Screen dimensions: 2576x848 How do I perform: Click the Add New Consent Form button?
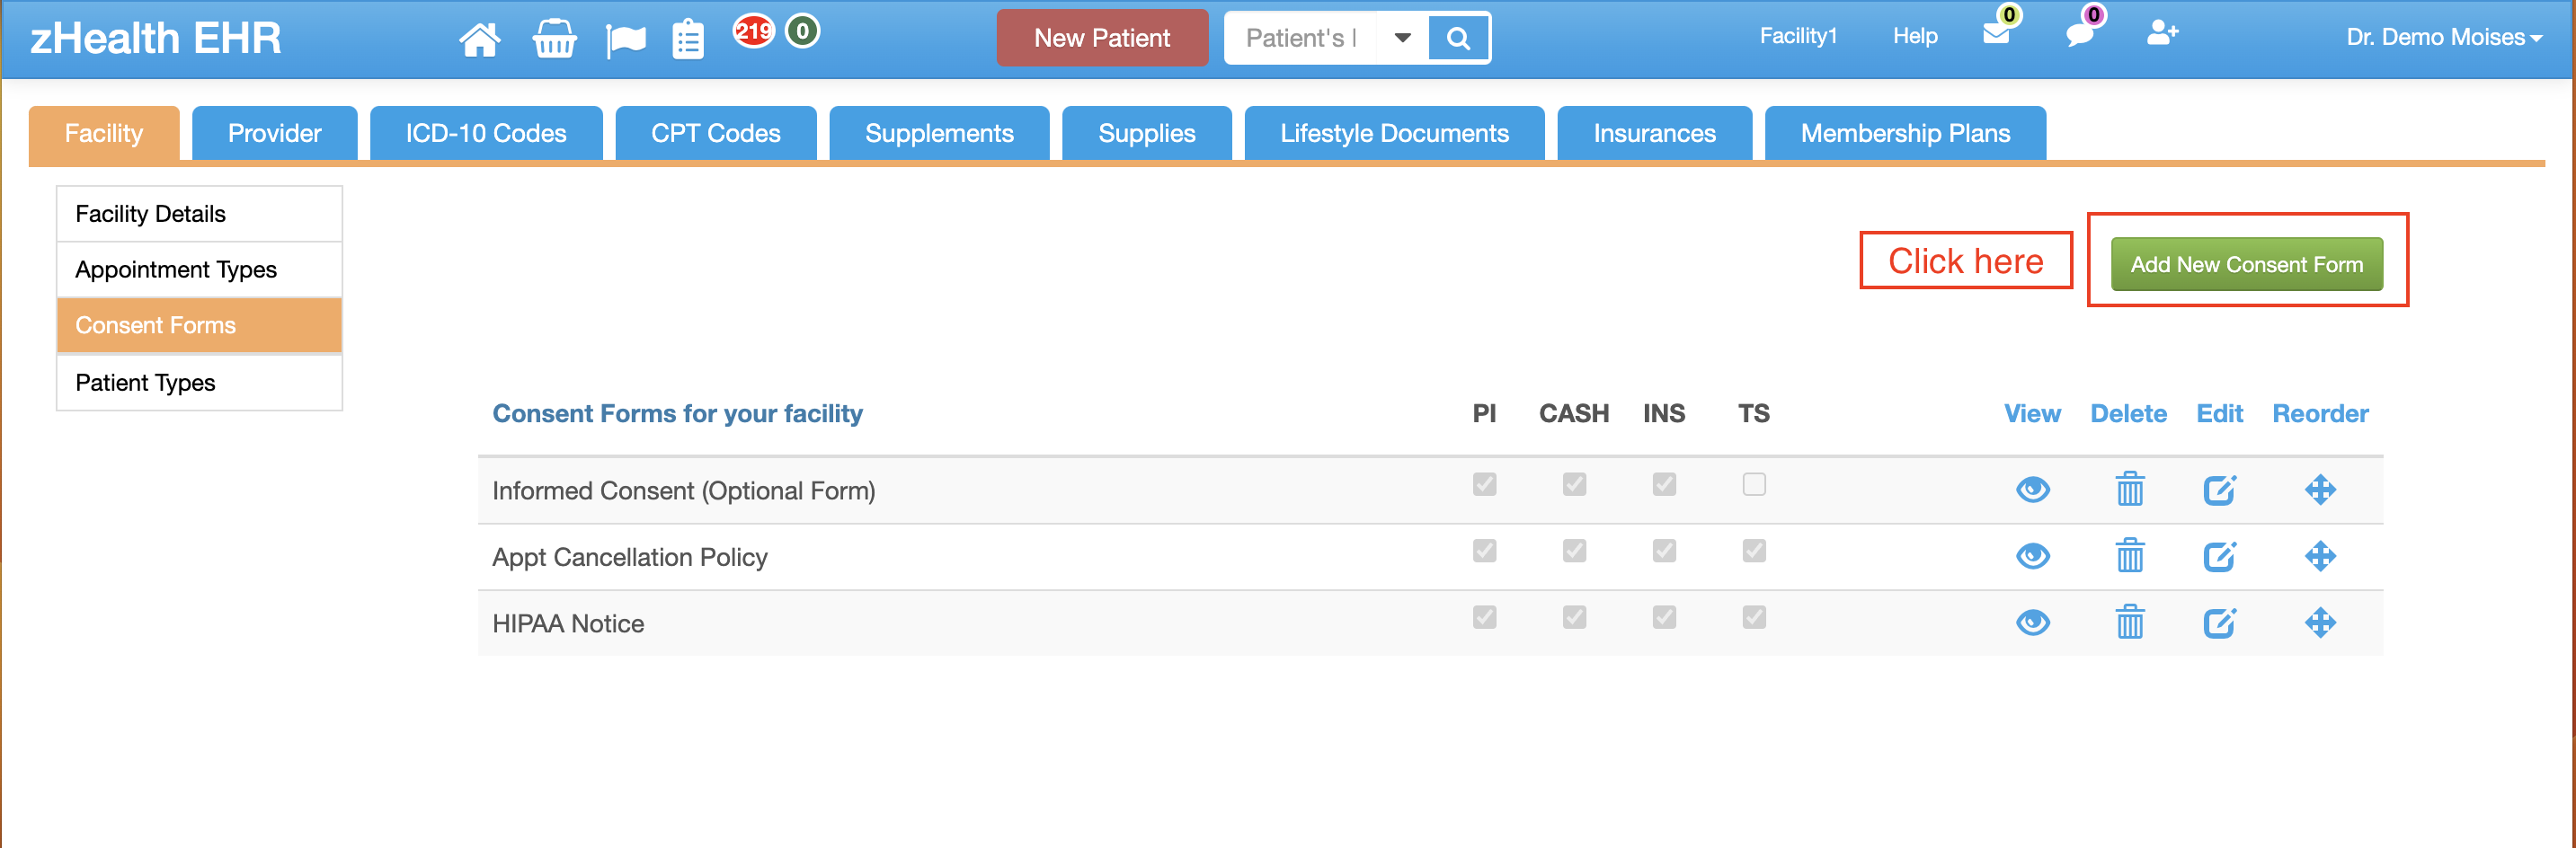(x=2246, y=265)
